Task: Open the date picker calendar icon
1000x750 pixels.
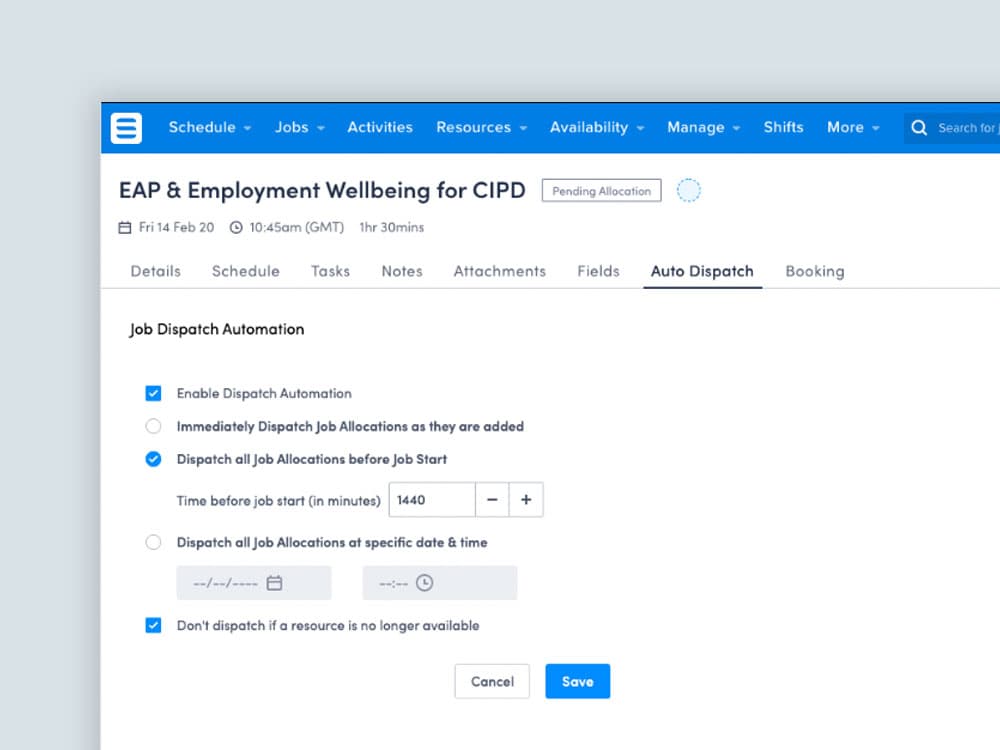Action: pyautogui.click(x=274, y=583)
